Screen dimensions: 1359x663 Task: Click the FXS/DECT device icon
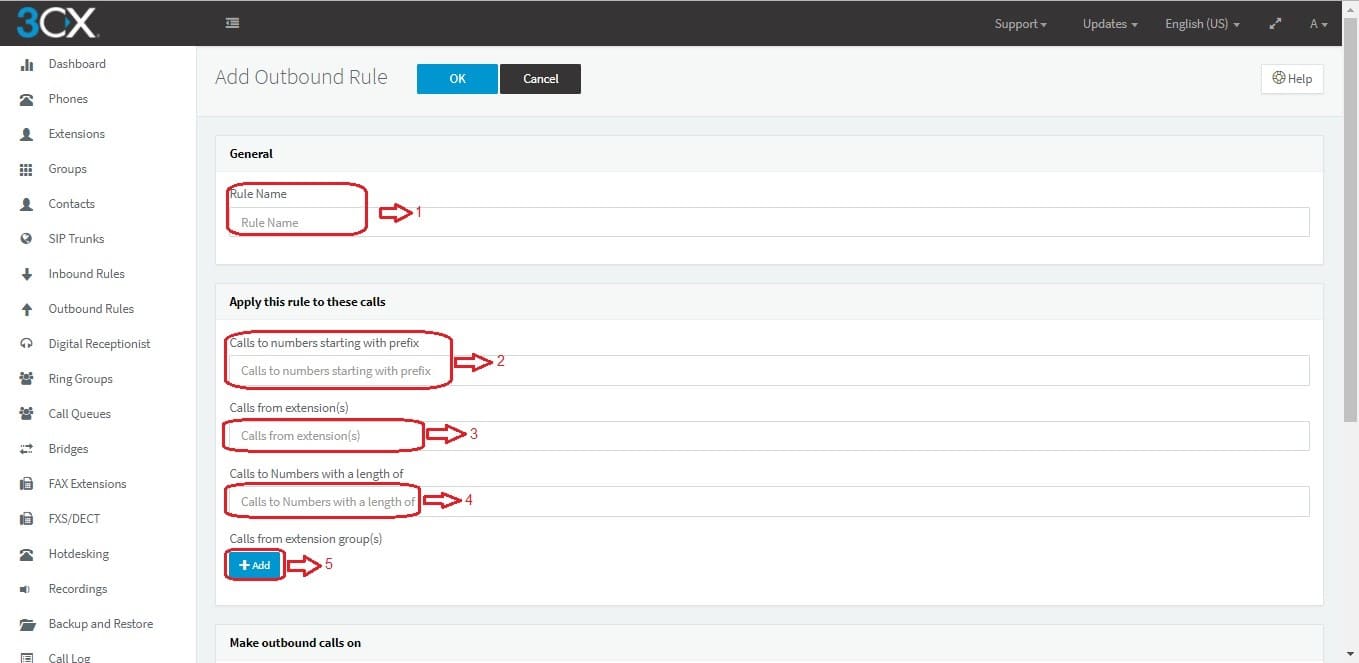tap(27, 519)
